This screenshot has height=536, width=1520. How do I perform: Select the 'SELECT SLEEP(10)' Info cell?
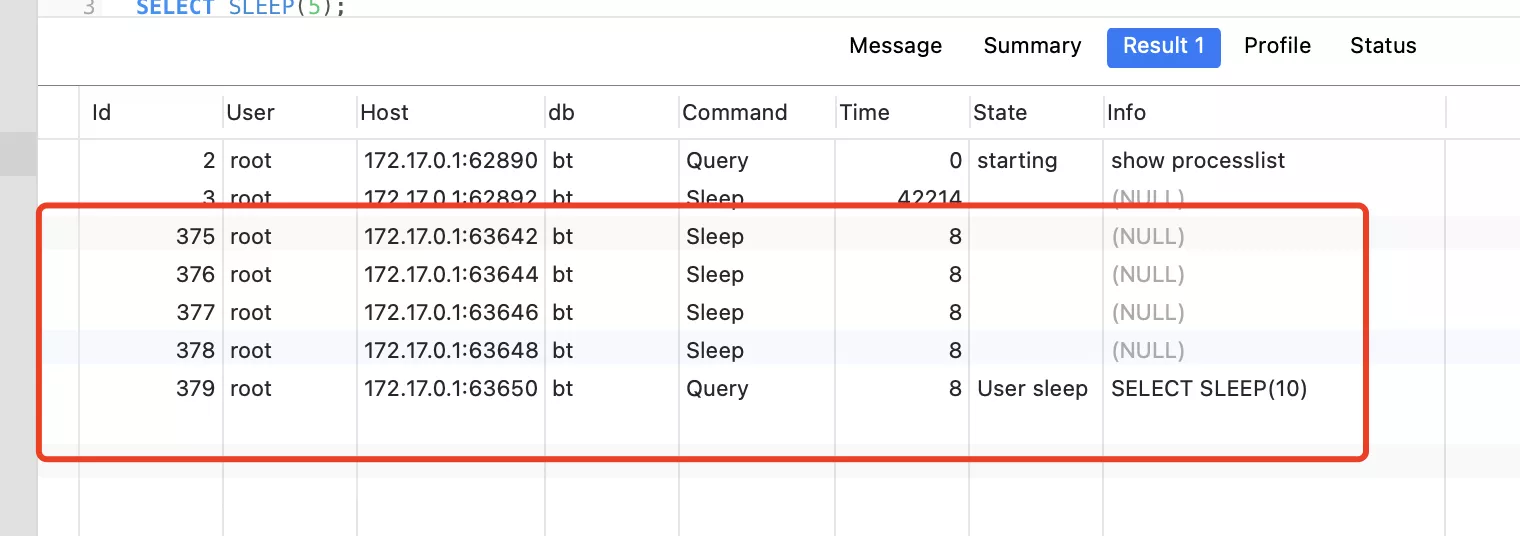1209,389
